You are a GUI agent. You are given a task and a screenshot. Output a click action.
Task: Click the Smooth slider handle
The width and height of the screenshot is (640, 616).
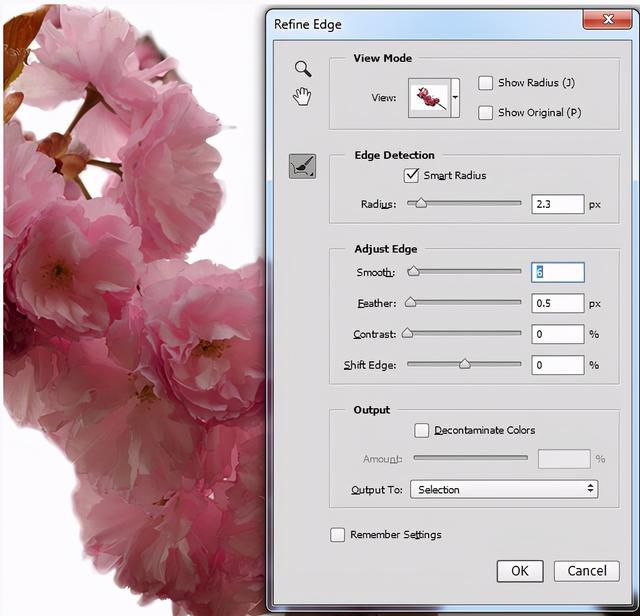[413, 271]
